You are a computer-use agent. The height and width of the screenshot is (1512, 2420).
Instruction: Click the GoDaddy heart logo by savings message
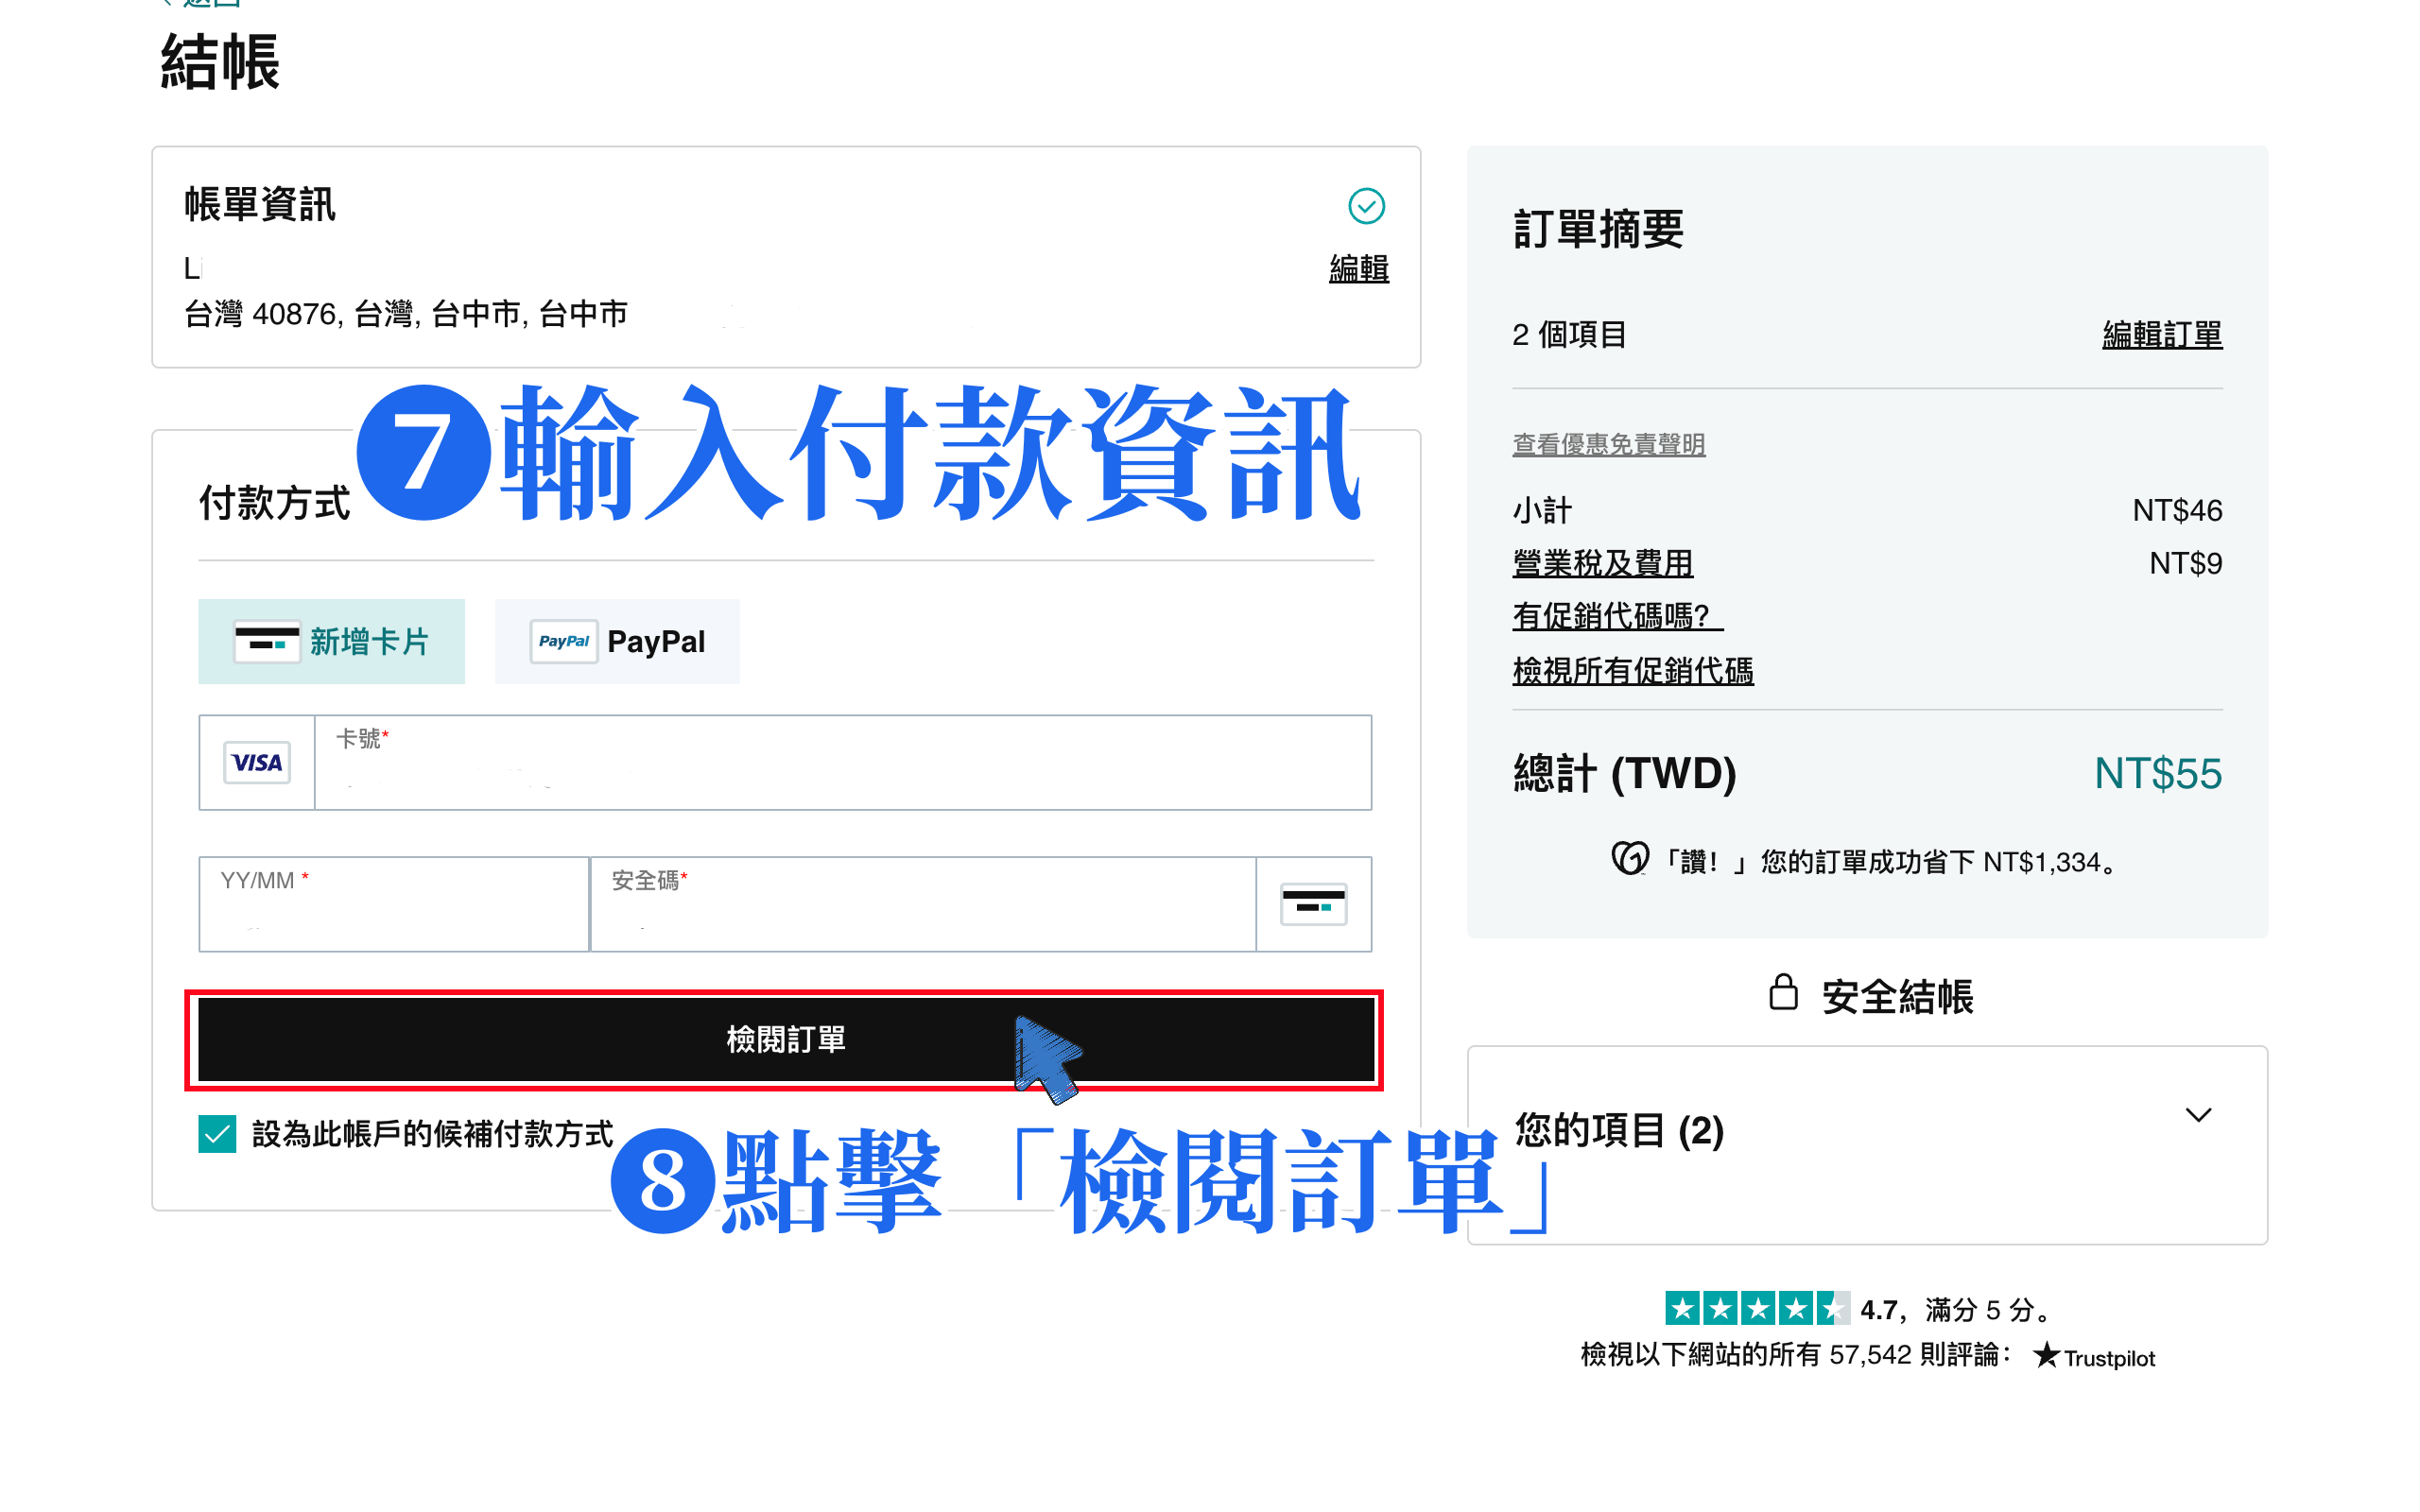click(x=1629, y=860)
